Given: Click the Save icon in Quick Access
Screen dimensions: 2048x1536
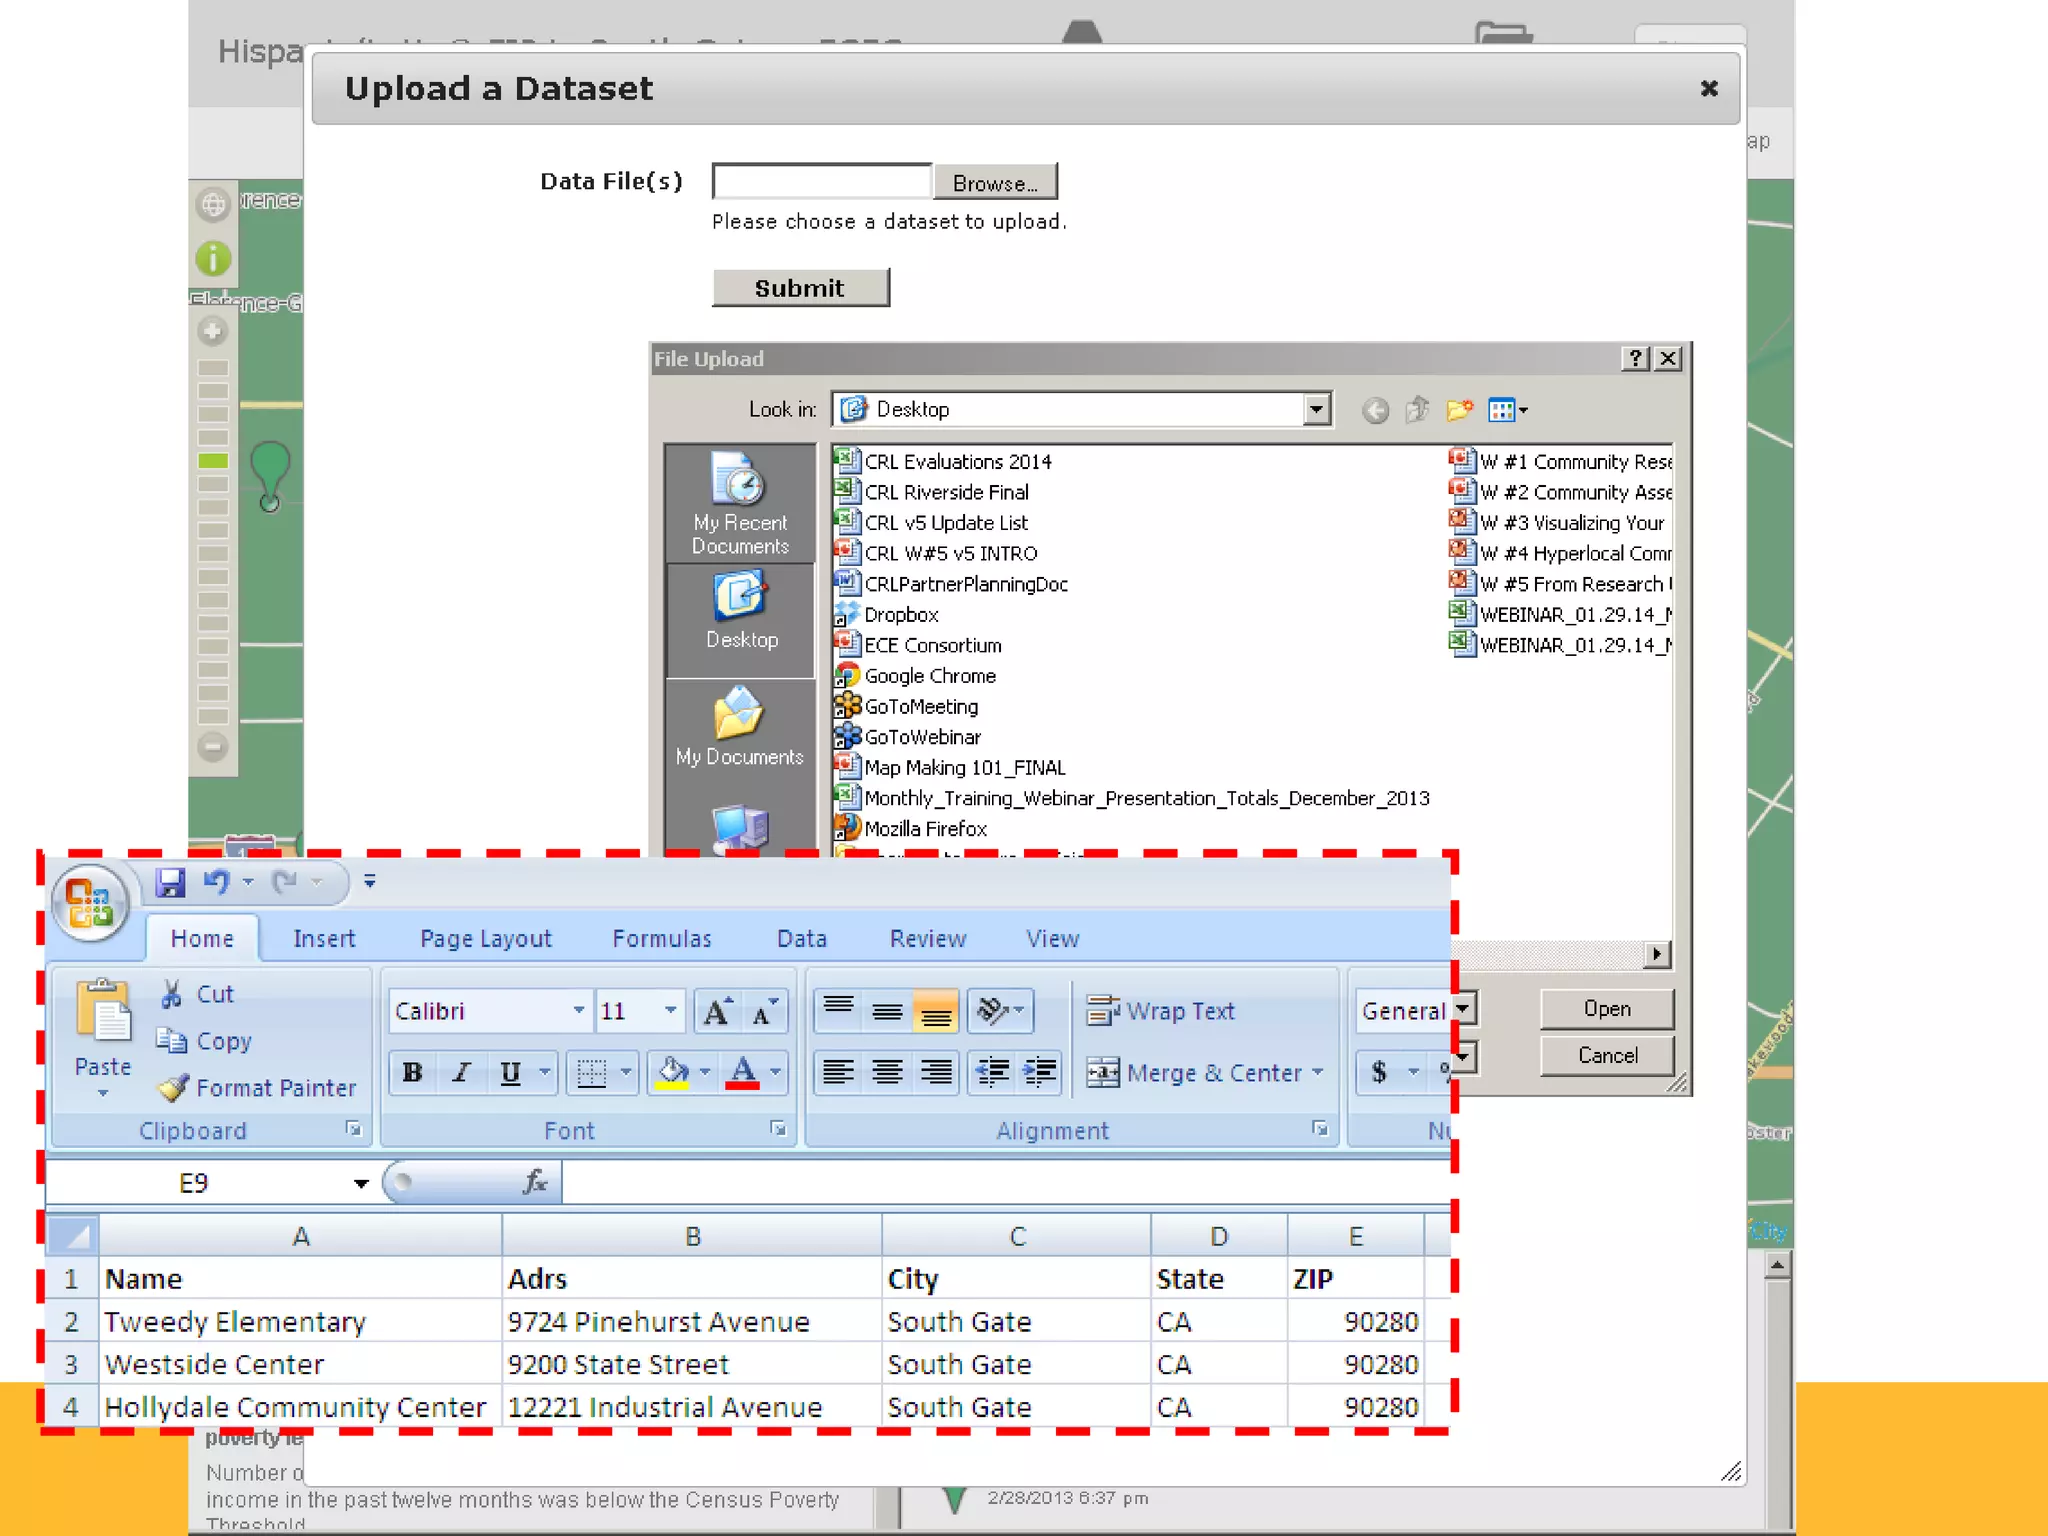Looking at the screenshot, I should coord(170,882).
